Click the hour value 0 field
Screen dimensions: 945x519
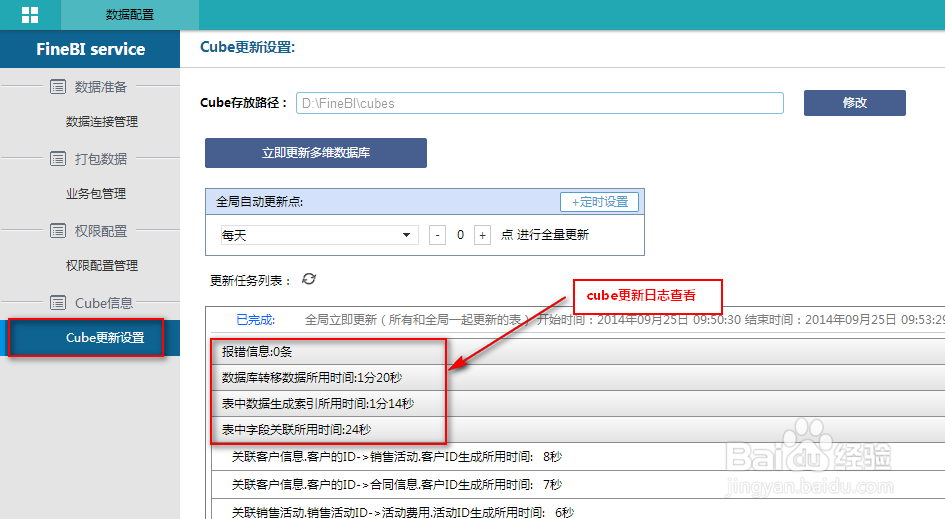pyautogui.click(x=460, y=235)
